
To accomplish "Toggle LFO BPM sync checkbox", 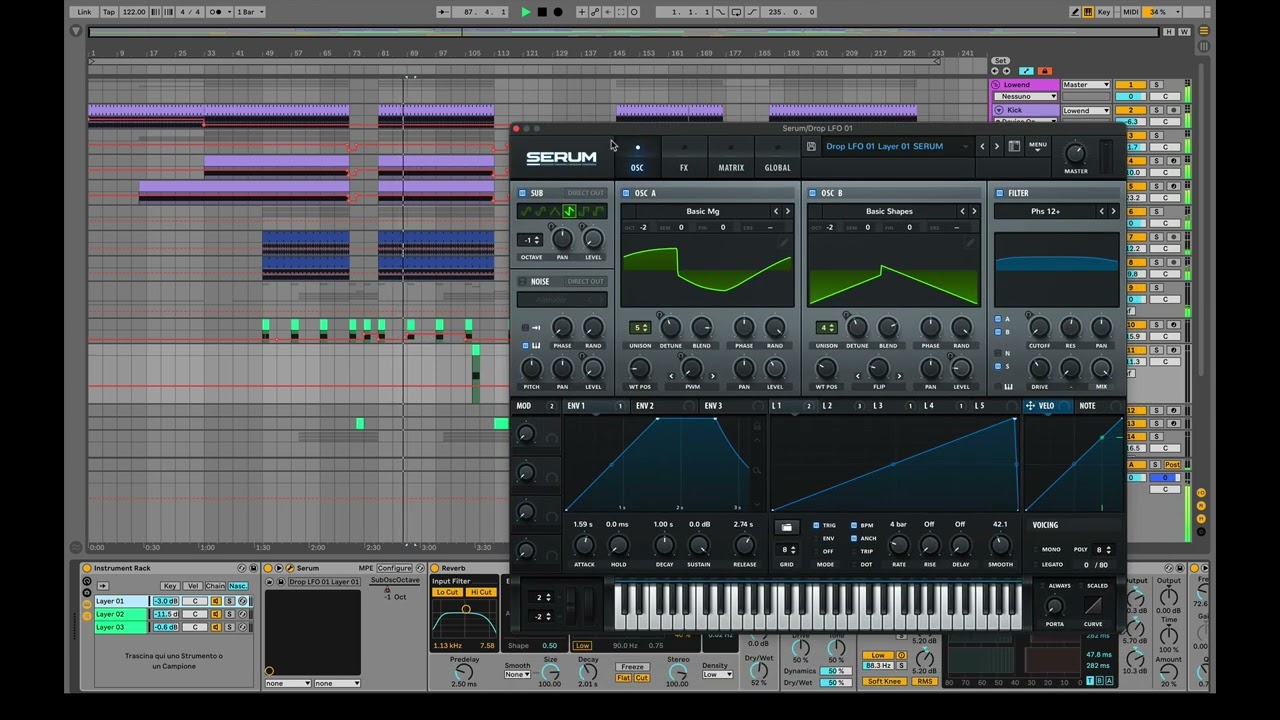I will 853,525.
